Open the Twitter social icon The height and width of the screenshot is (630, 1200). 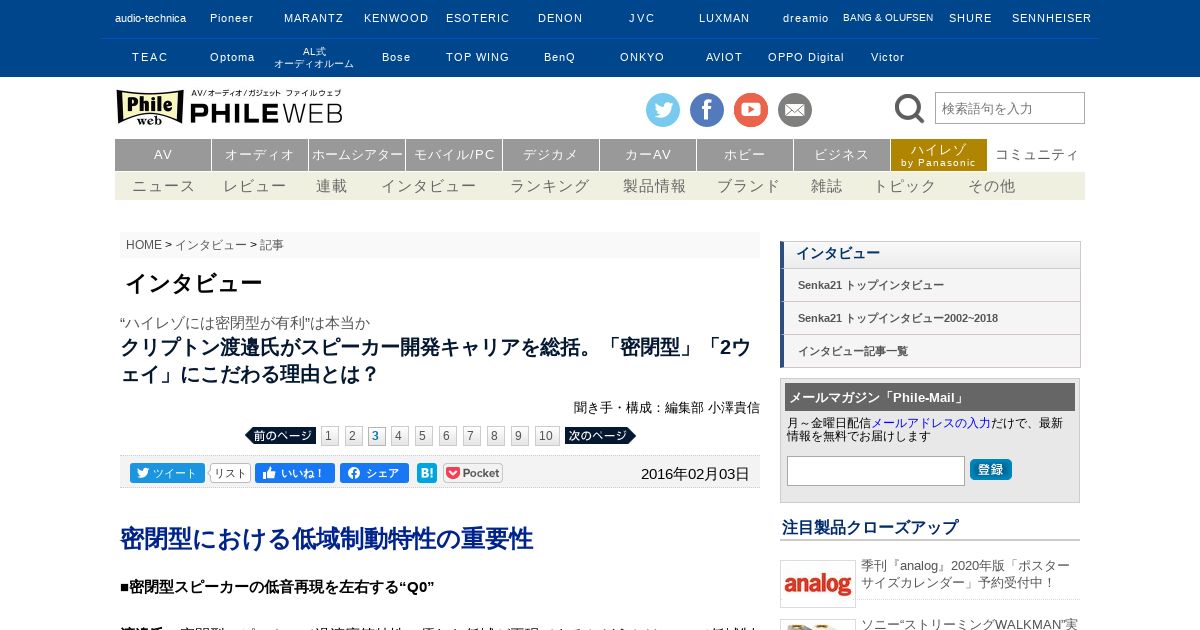coord(662,110)
